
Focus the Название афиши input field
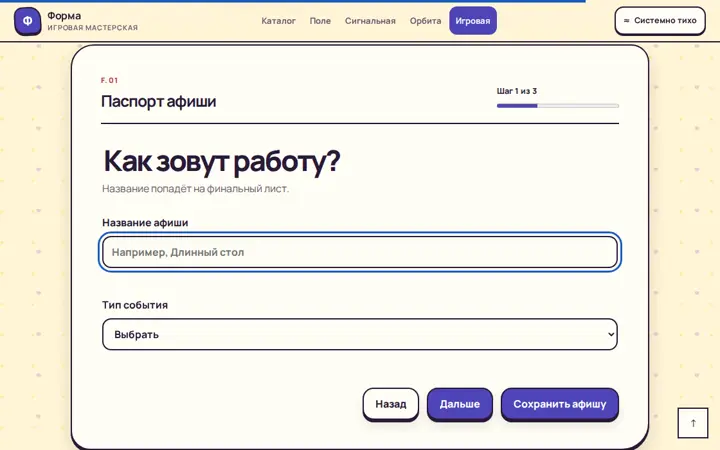click(360, 252)
